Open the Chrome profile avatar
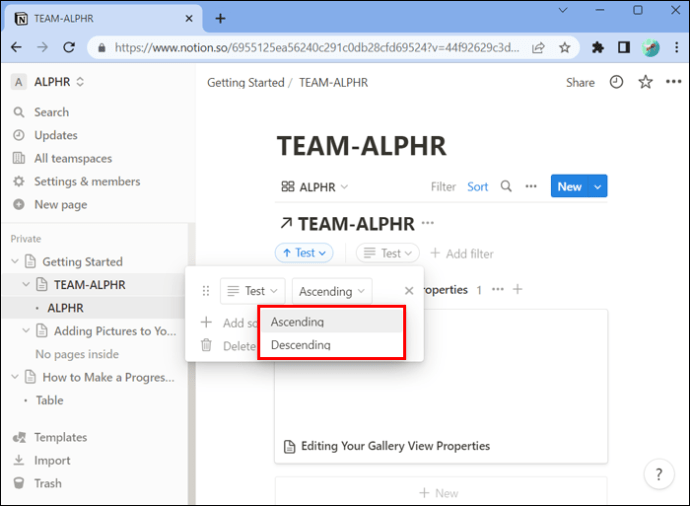Image resolution: width=690 pixels, height=506 pixels. click(x=650, y=48)
